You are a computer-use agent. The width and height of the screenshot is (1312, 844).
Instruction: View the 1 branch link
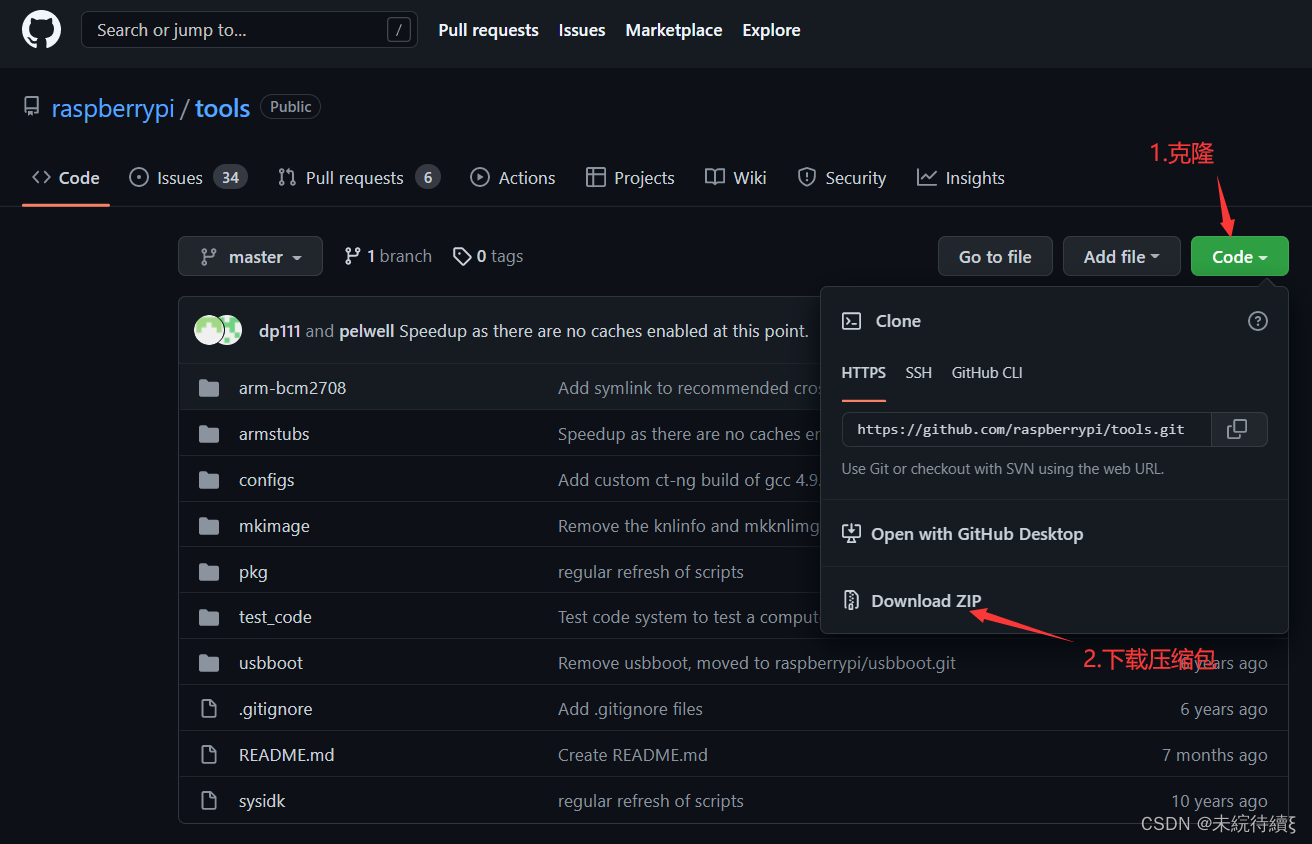coord(388,257)
